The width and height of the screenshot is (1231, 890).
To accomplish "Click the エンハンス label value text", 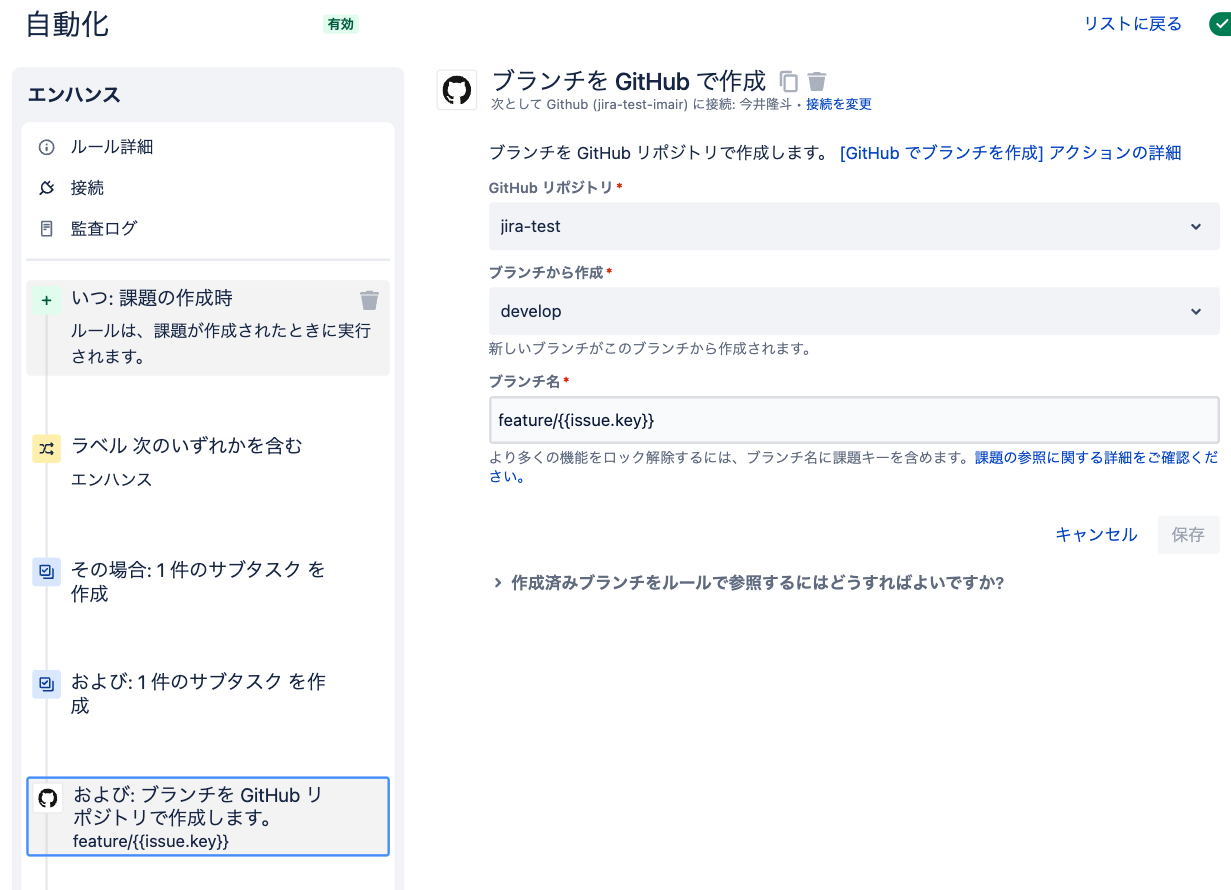I will 112,479.
